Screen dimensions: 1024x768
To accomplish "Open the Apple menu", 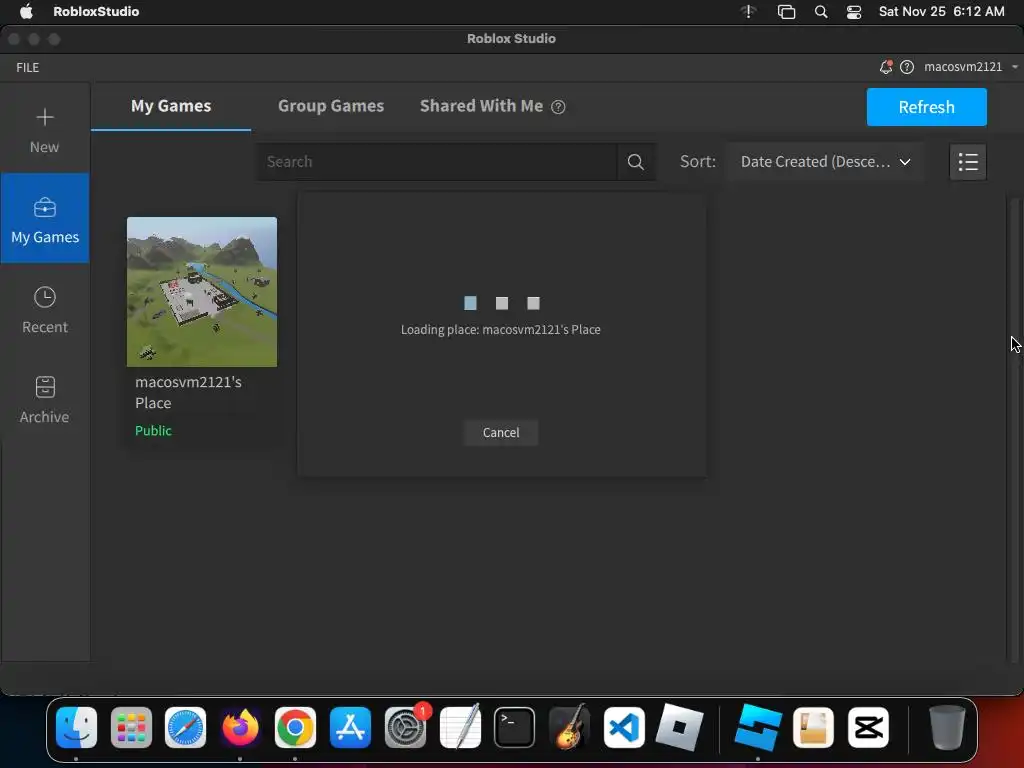I will [25, 12].
